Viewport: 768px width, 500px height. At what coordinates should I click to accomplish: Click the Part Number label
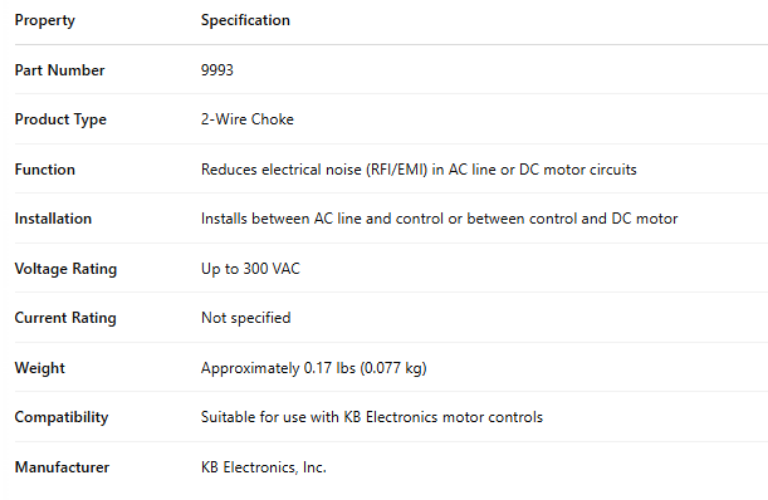click(59, 70)
